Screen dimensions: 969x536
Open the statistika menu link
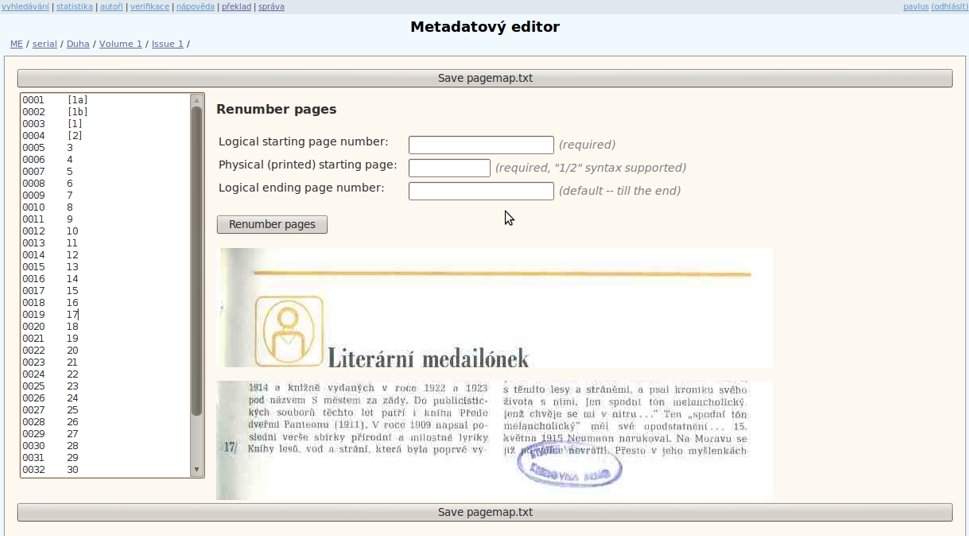74,7
